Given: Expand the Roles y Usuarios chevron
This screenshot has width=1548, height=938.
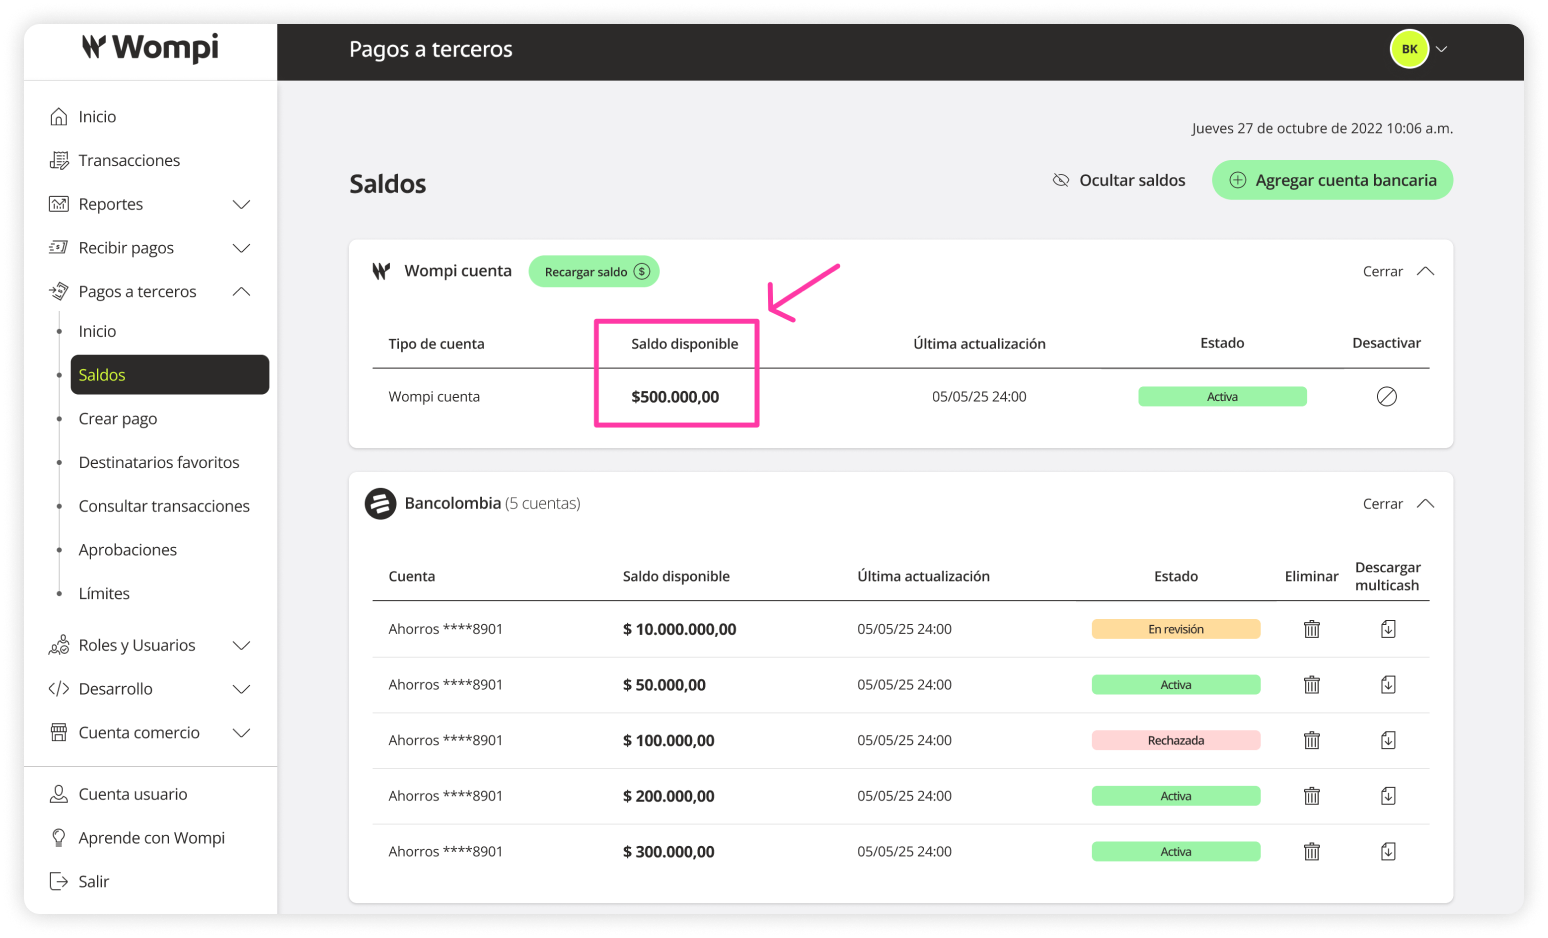Looking at the screenshot, I should pos(241,645).
